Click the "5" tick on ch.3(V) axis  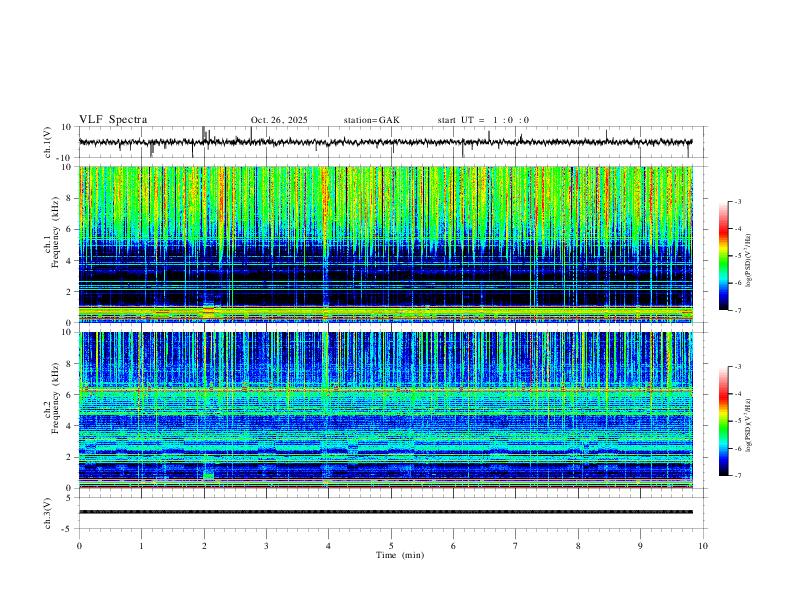70,497
